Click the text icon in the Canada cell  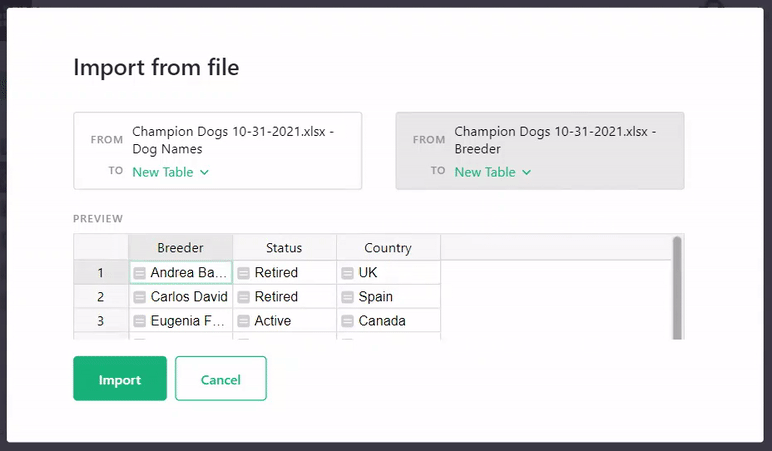coord(348,321)
